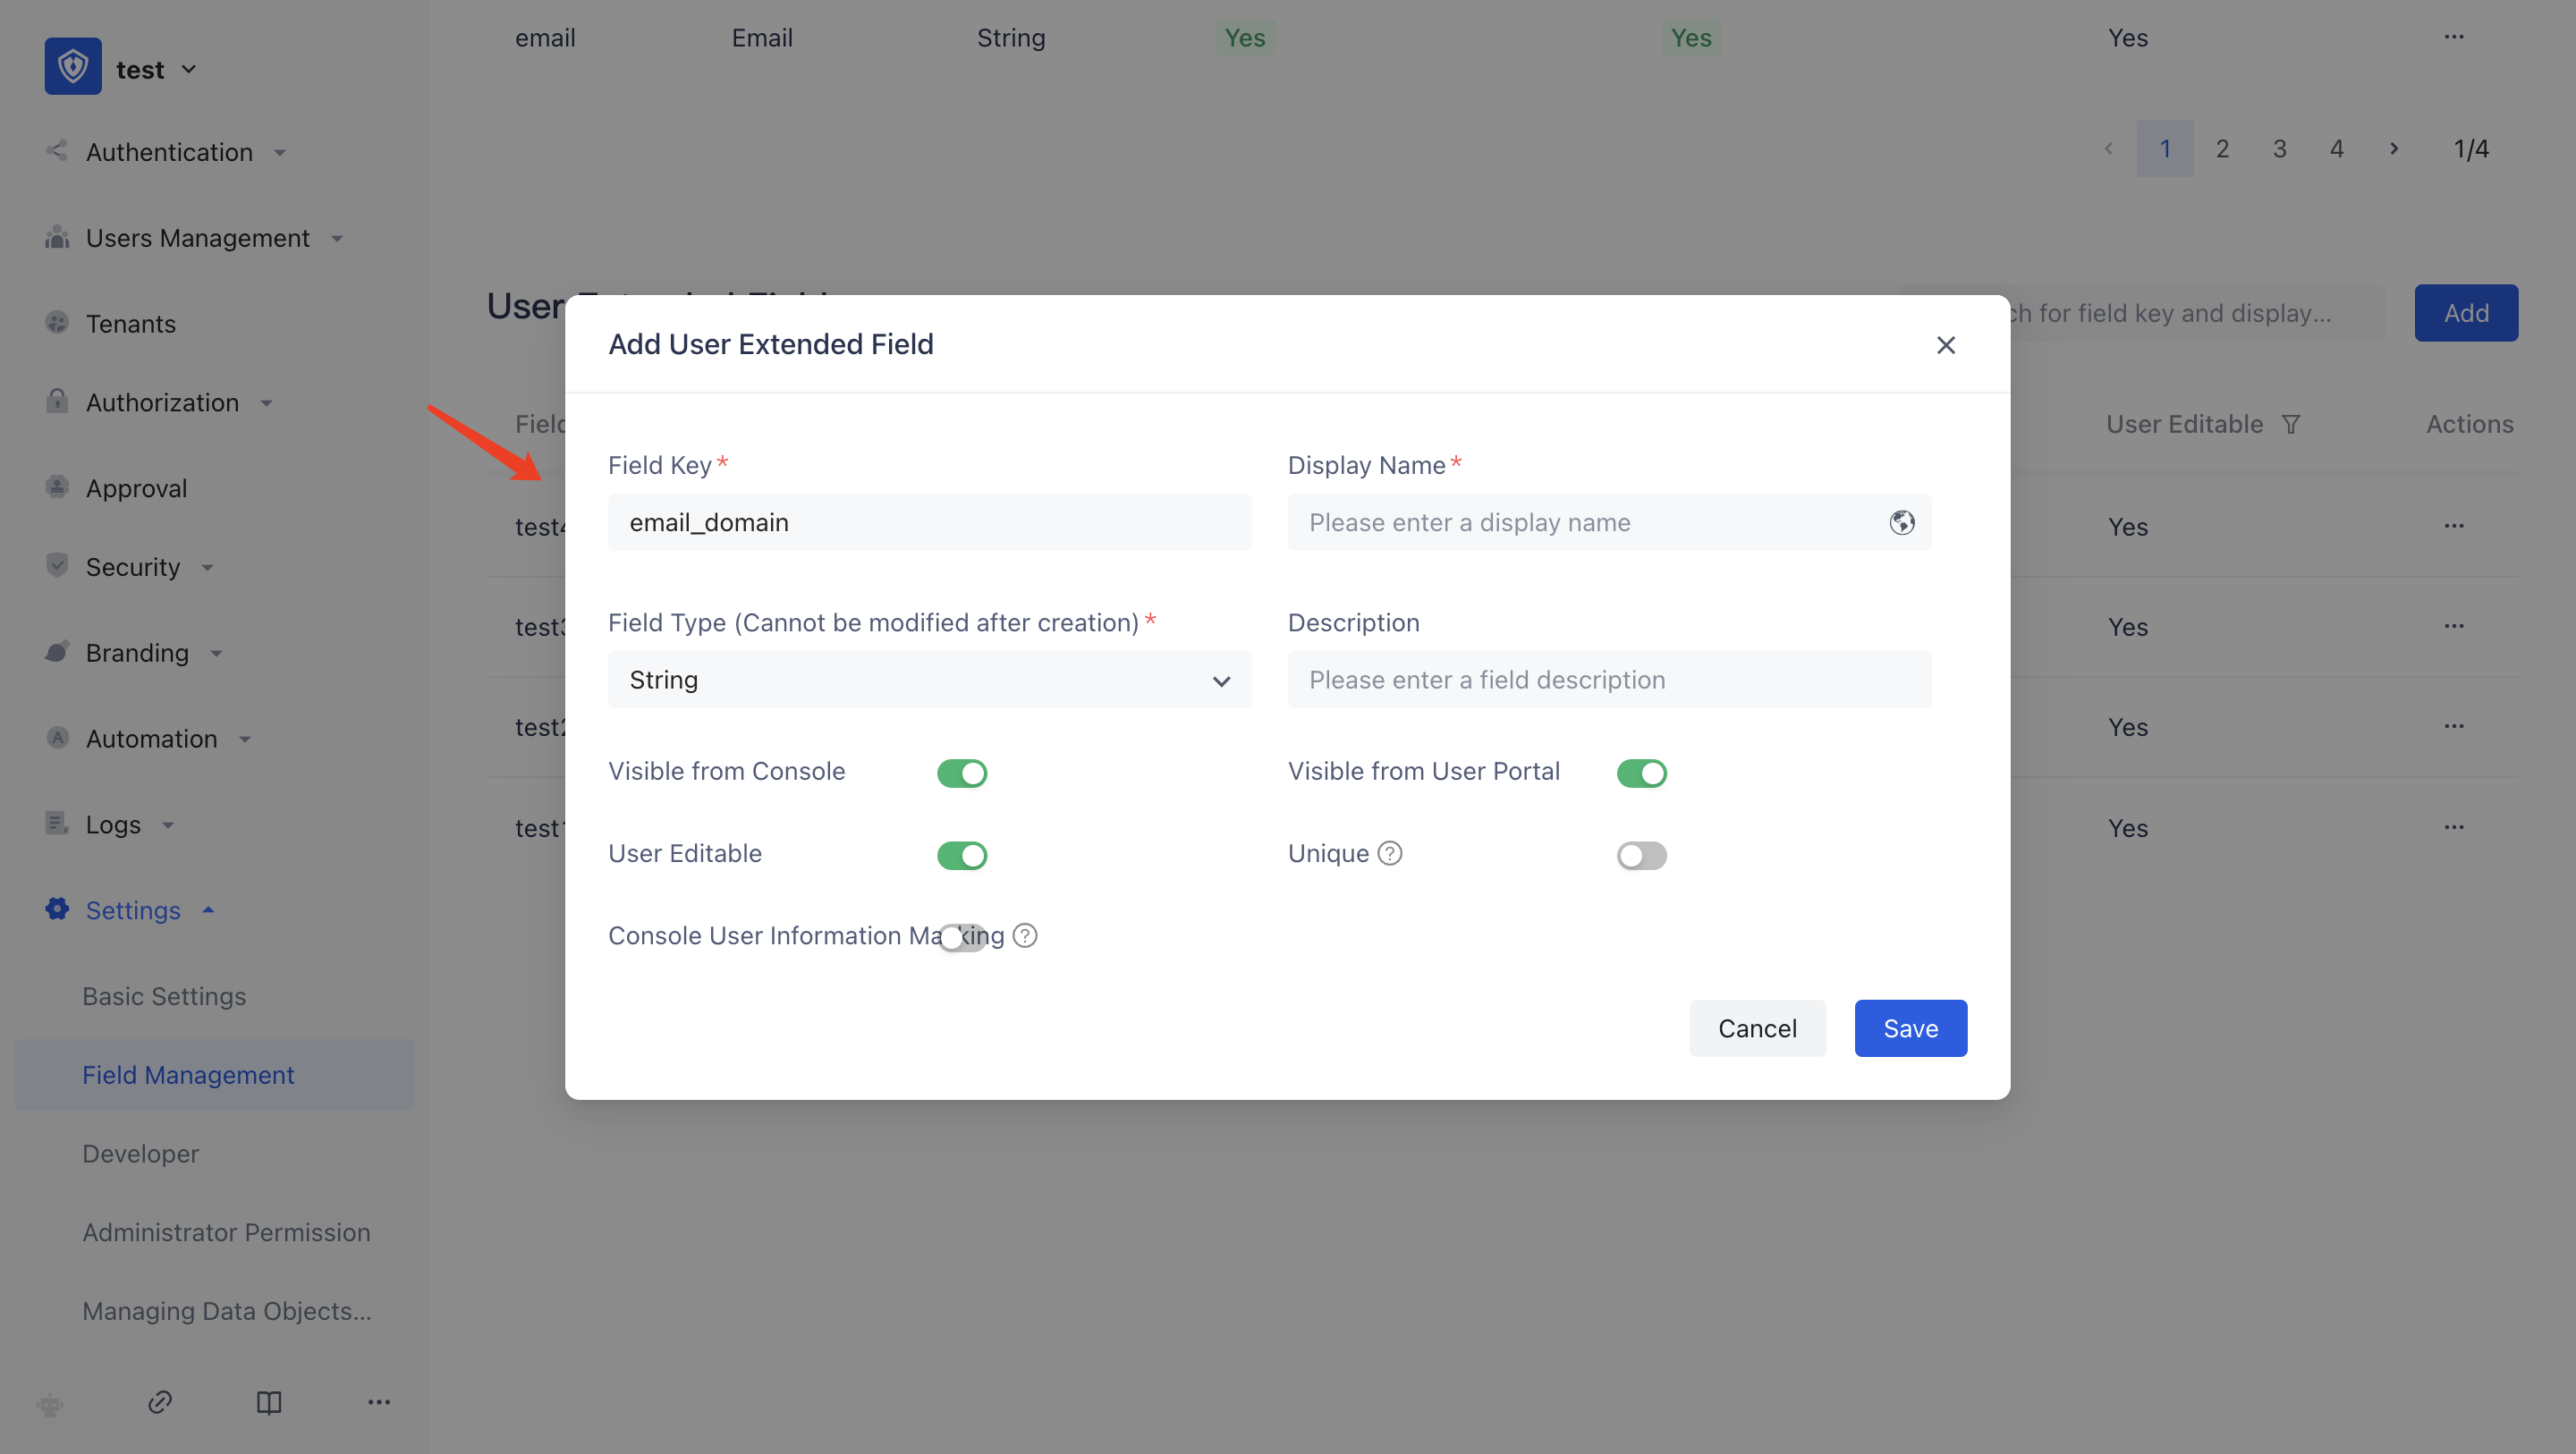
Task: Disable the Visible from Console toggle
Action: 962,773
